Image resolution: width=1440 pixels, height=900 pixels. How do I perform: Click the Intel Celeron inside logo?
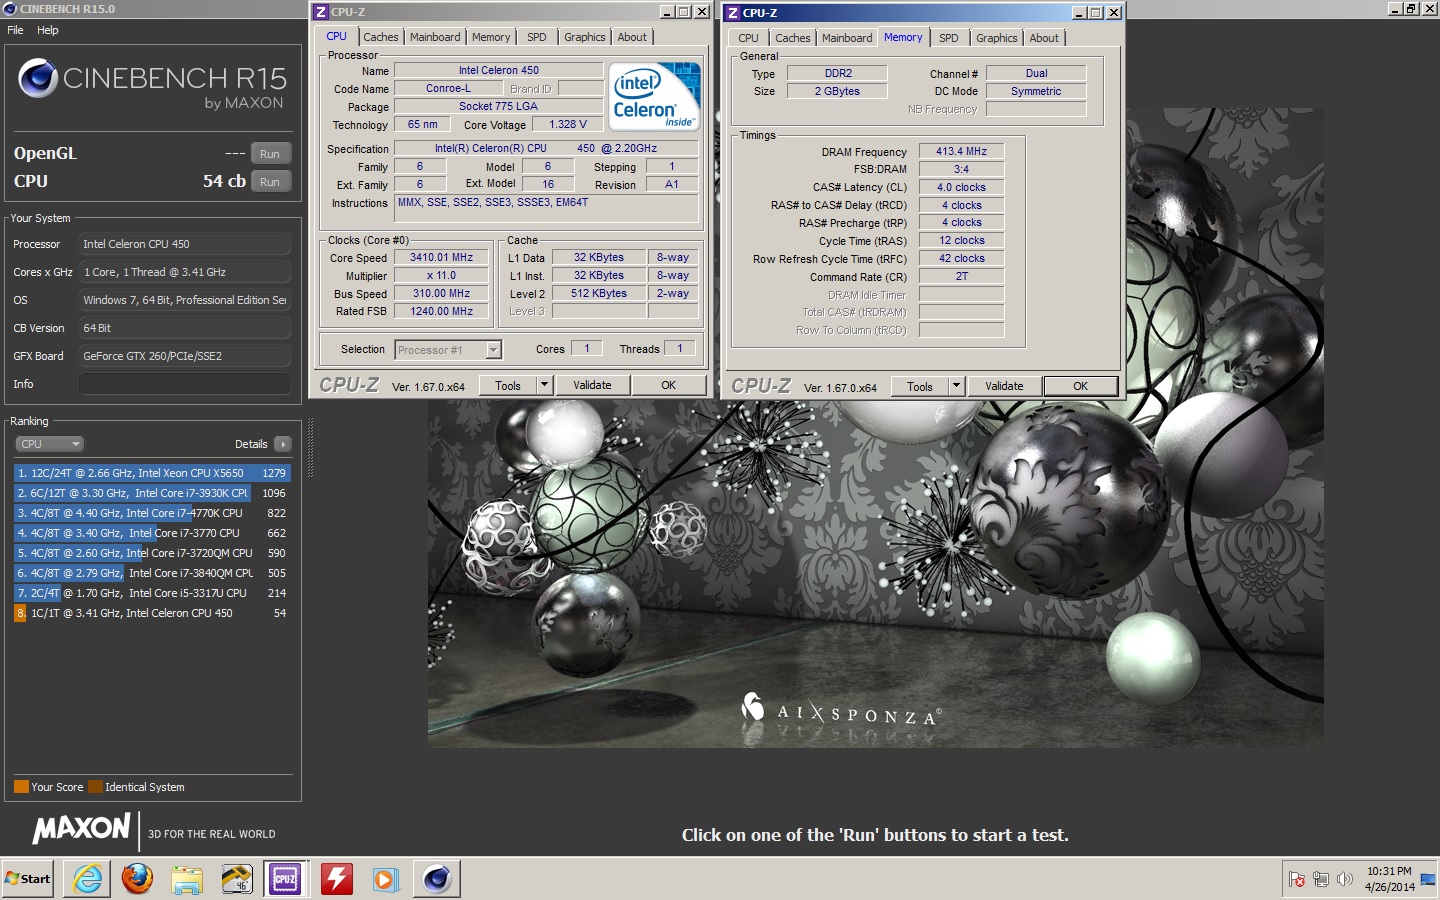655,96
